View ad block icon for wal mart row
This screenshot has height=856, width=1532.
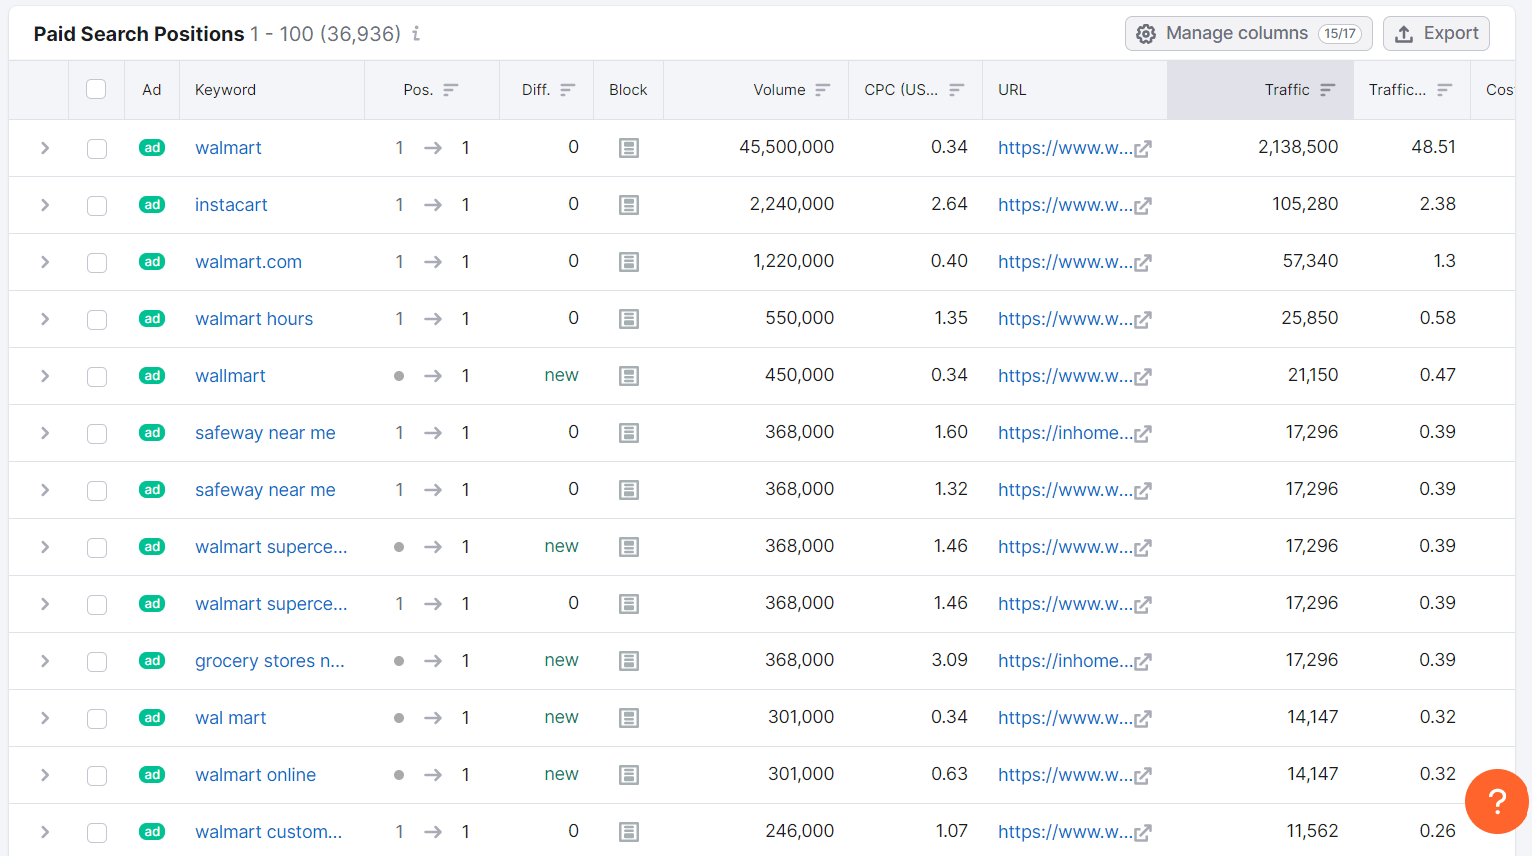click(629, 718)
